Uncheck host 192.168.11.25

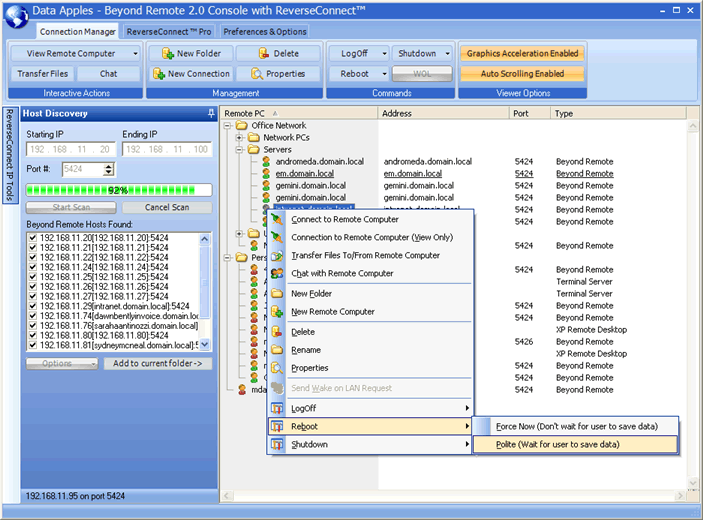pyautogui.click(x=32, y=277)
